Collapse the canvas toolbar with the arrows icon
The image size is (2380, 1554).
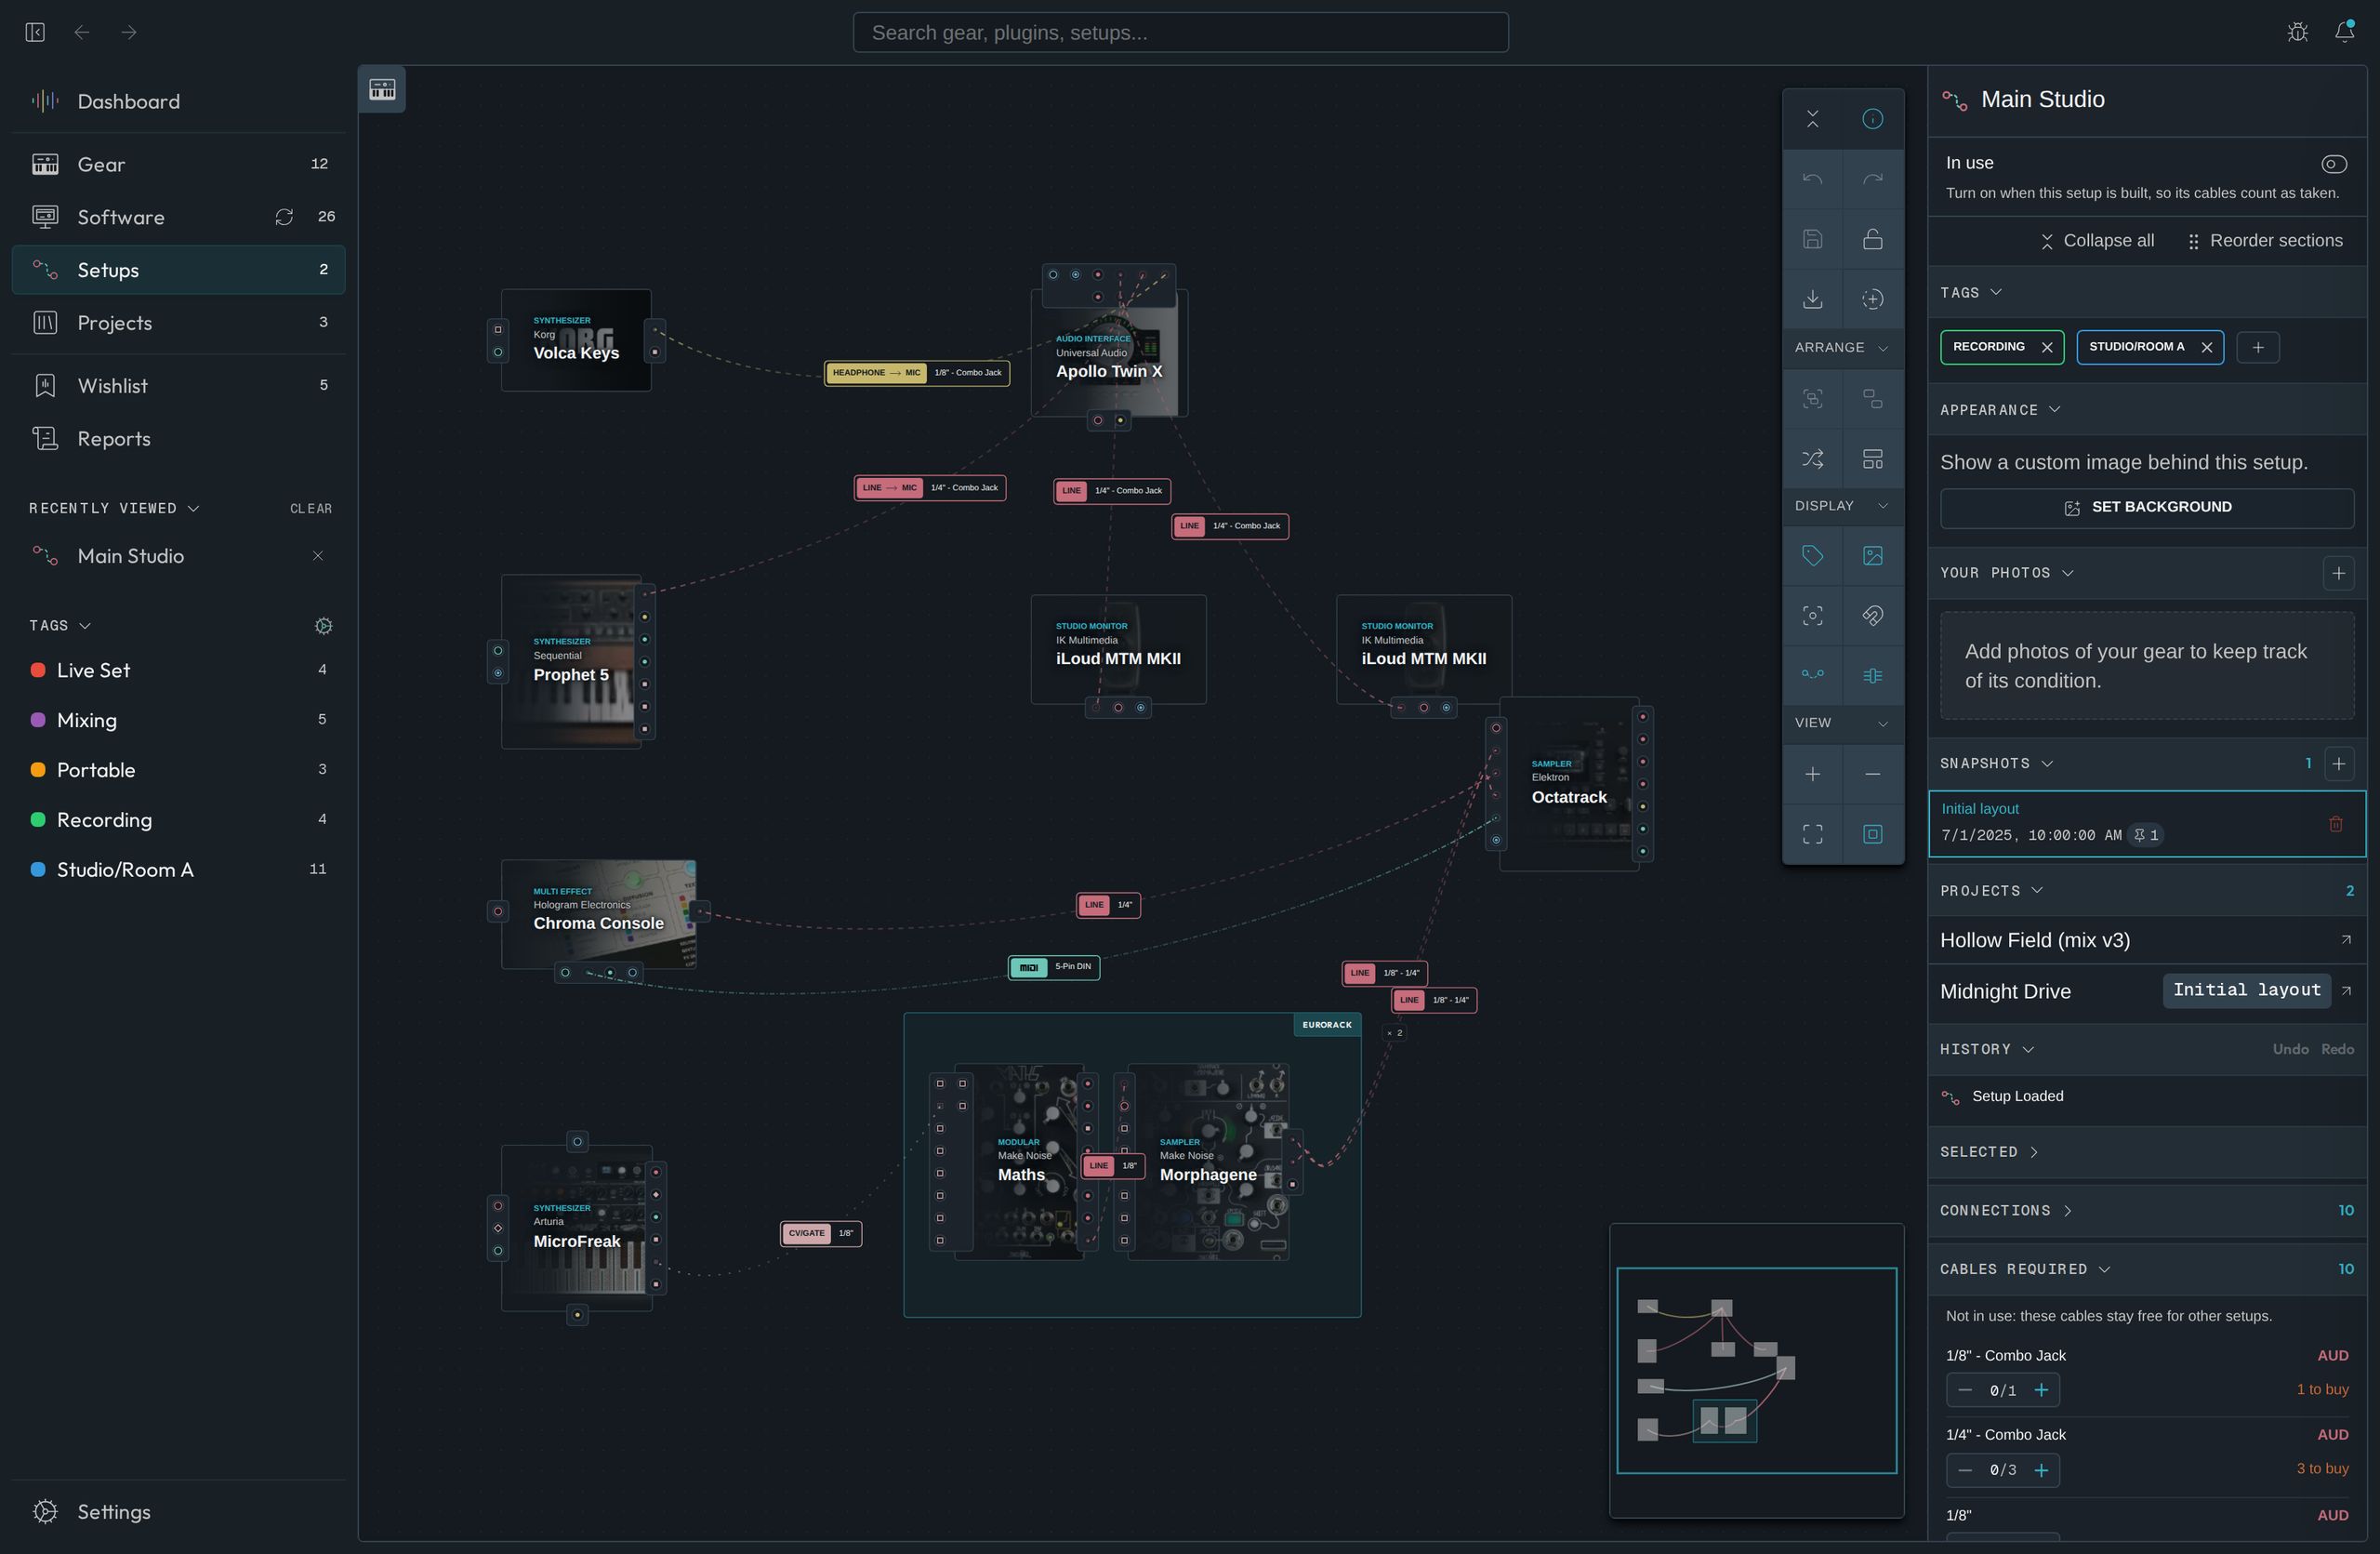pos(1812,119)
